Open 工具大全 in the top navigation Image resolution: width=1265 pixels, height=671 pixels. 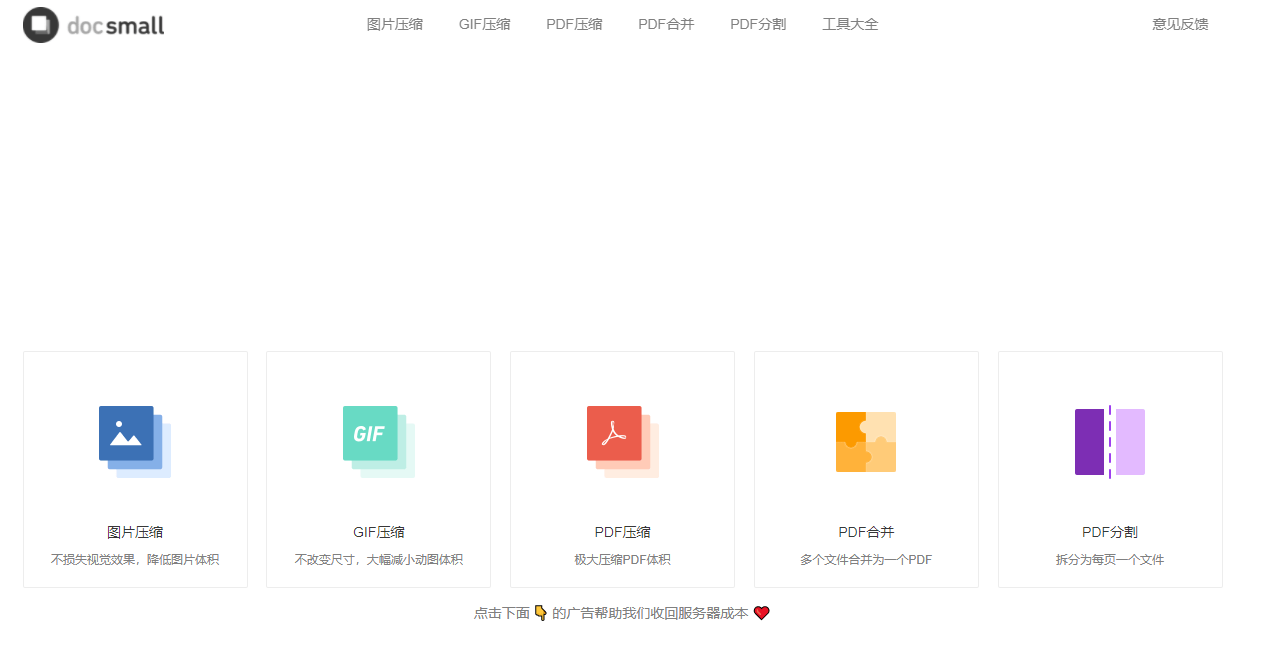[850, 24]
